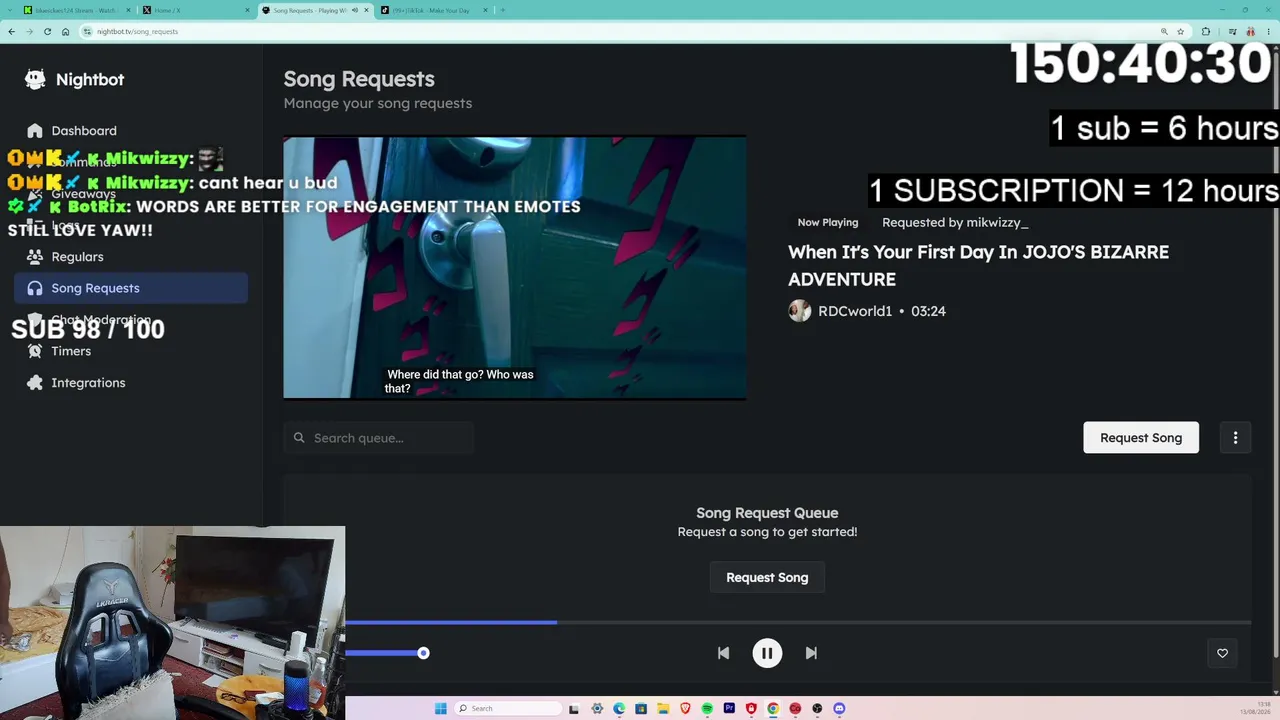Mute the Song Requests tab audio icon

pos(355,10)
